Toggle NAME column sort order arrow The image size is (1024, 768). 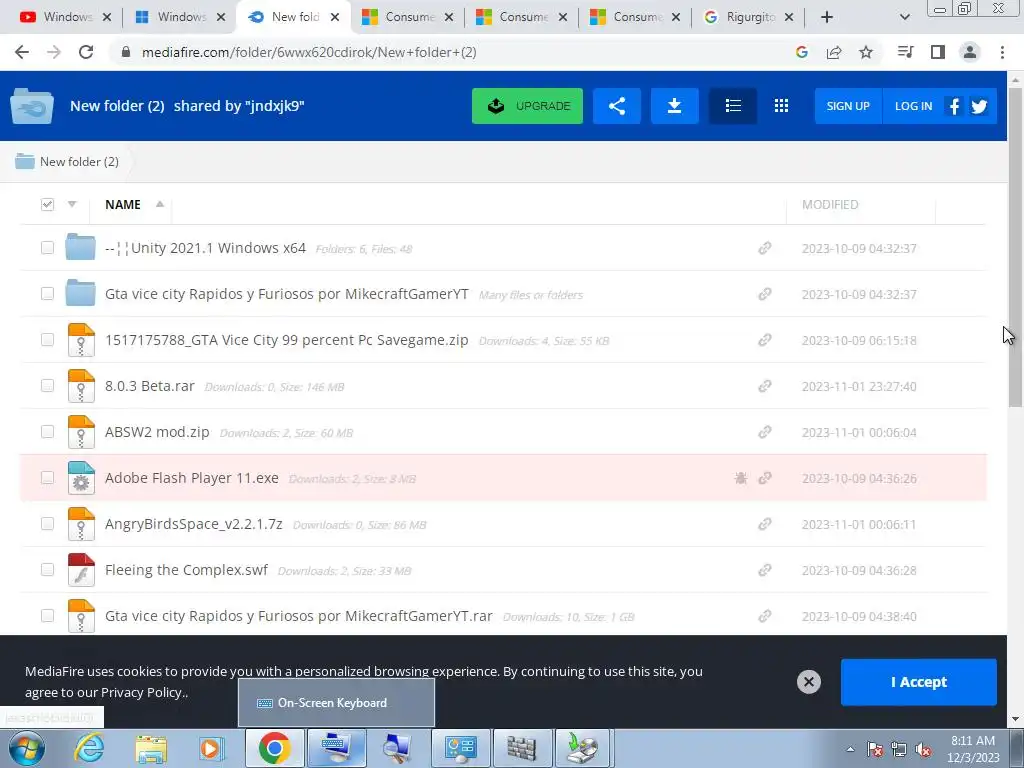click(x=159, y=204)
